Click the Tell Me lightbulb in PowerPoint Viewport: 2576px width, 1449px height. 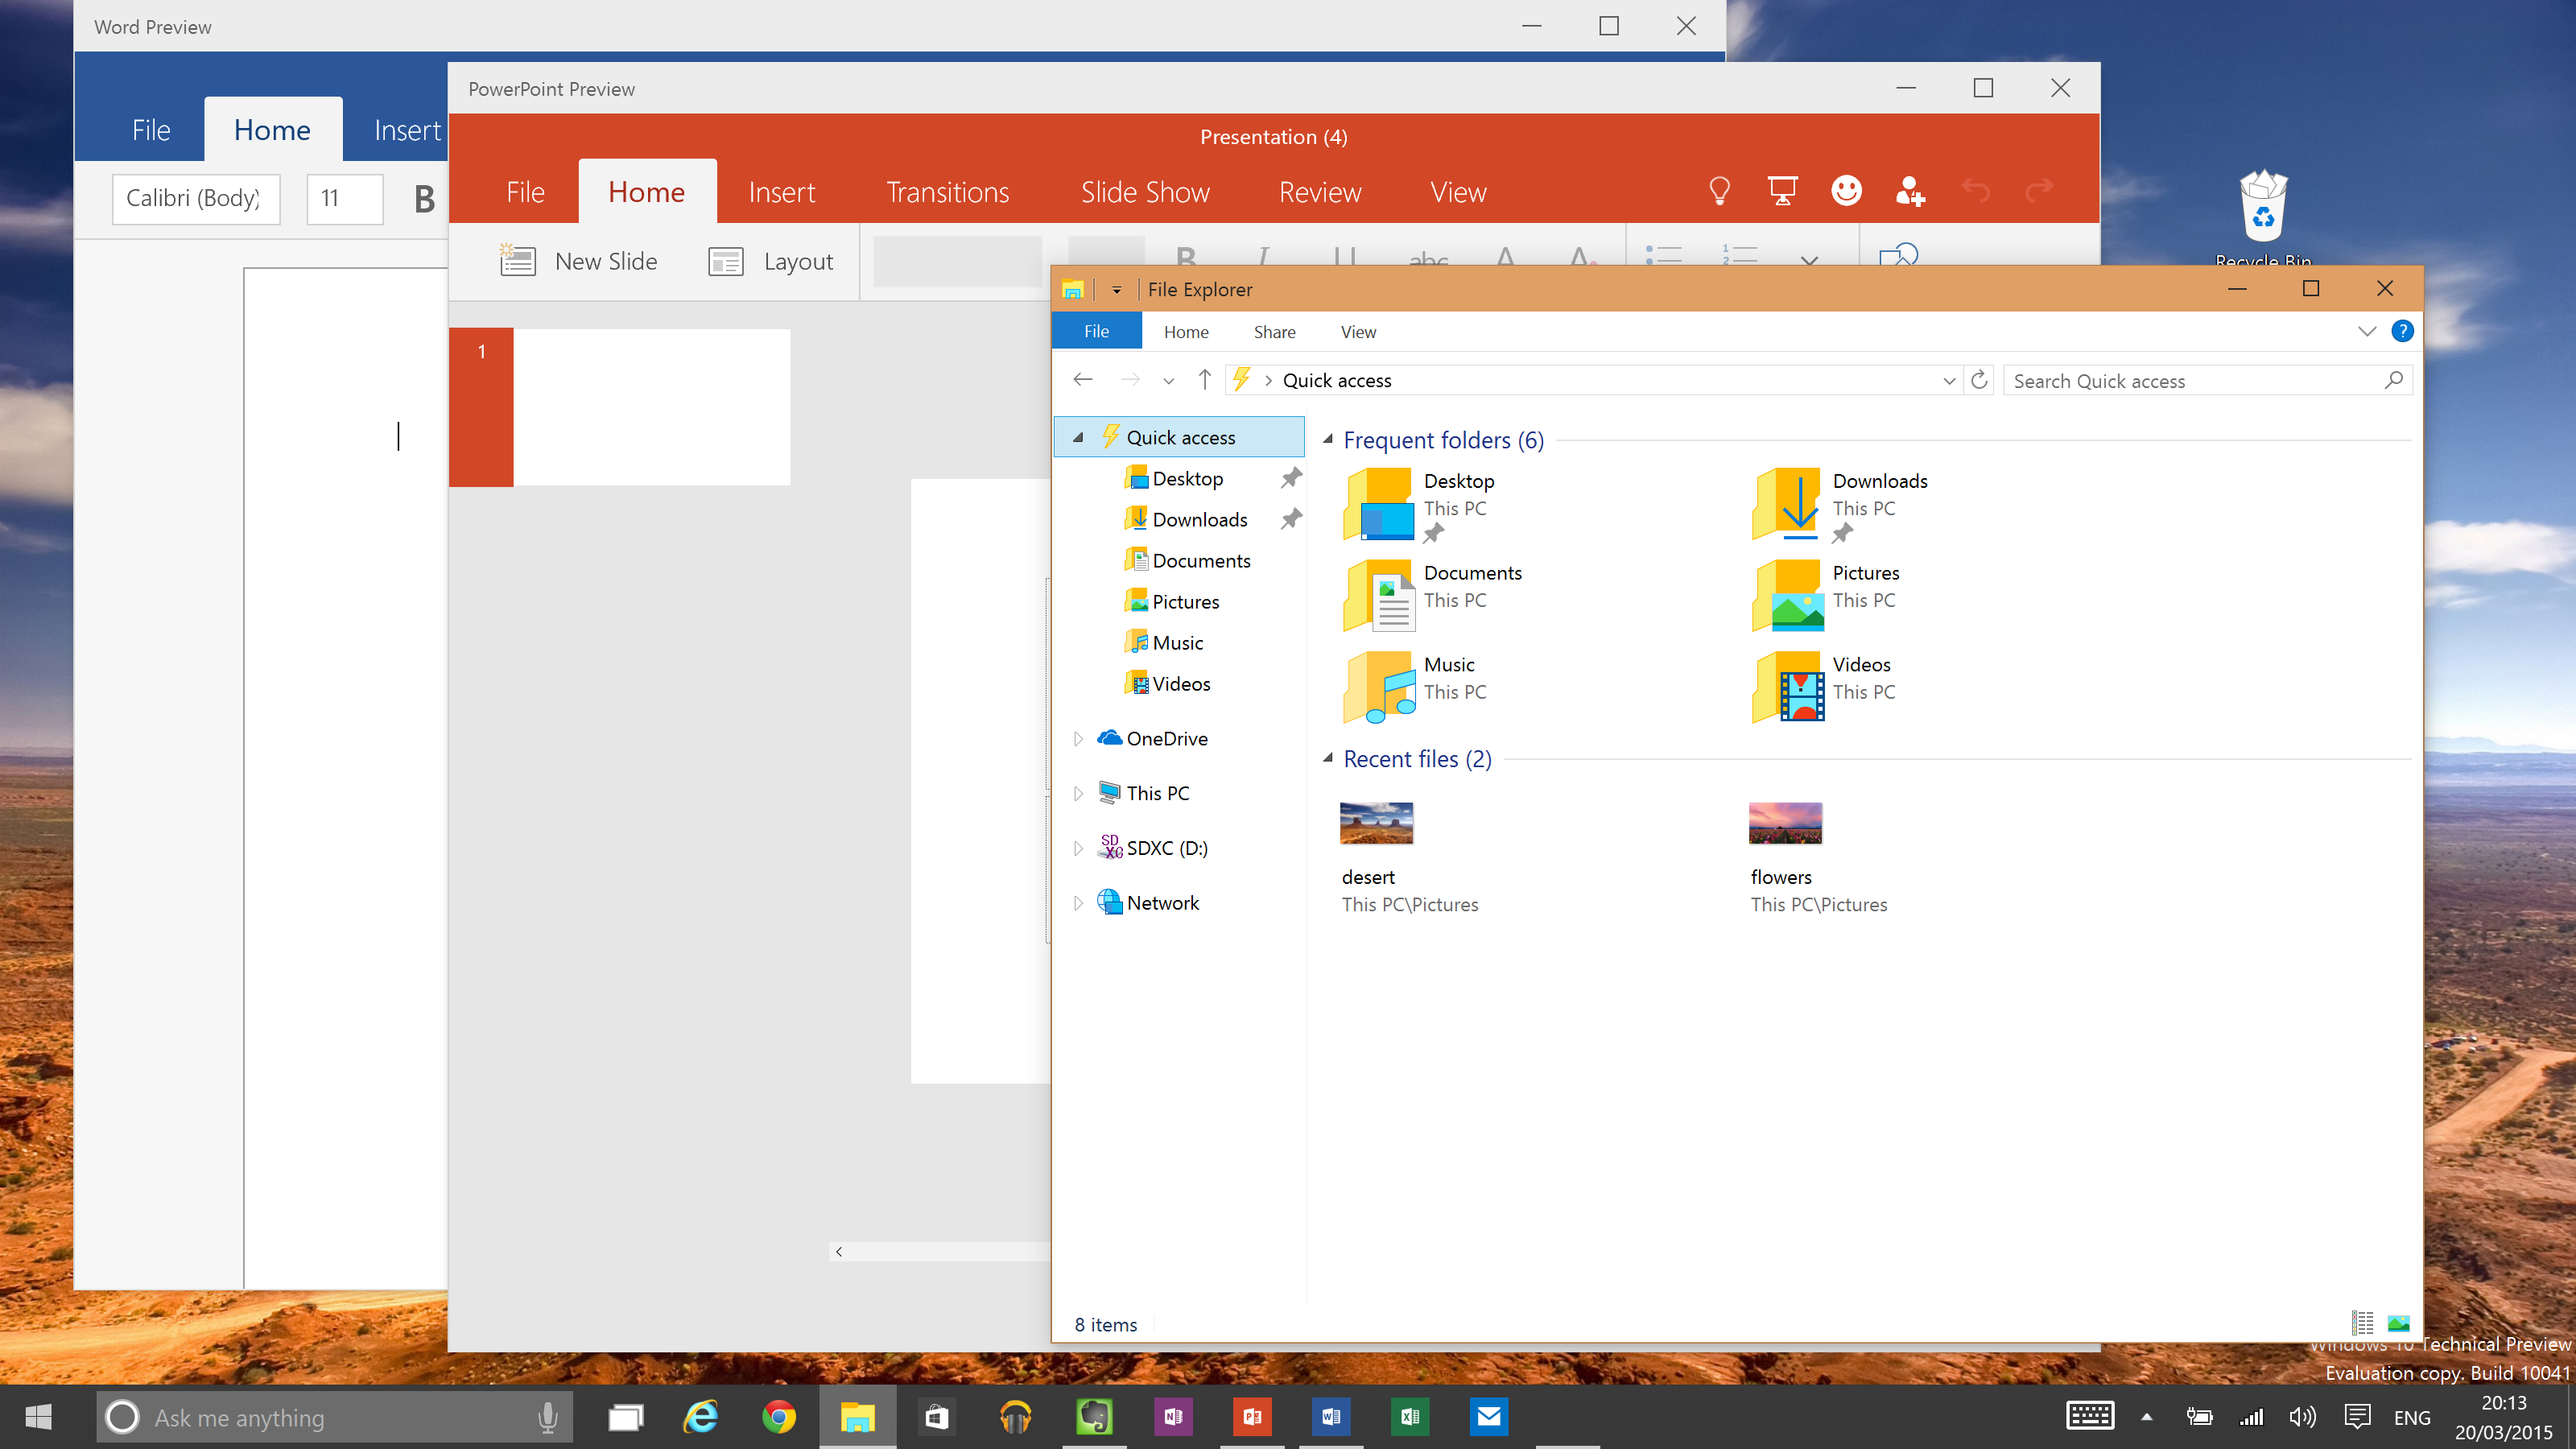click(1719, 191)
